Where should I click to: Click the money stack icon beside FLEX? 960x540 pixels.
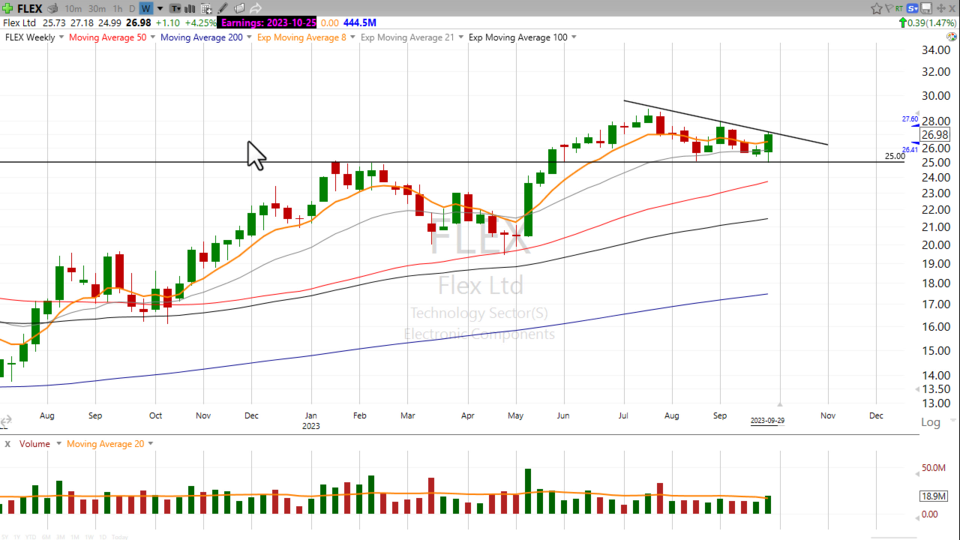[53, 9]
